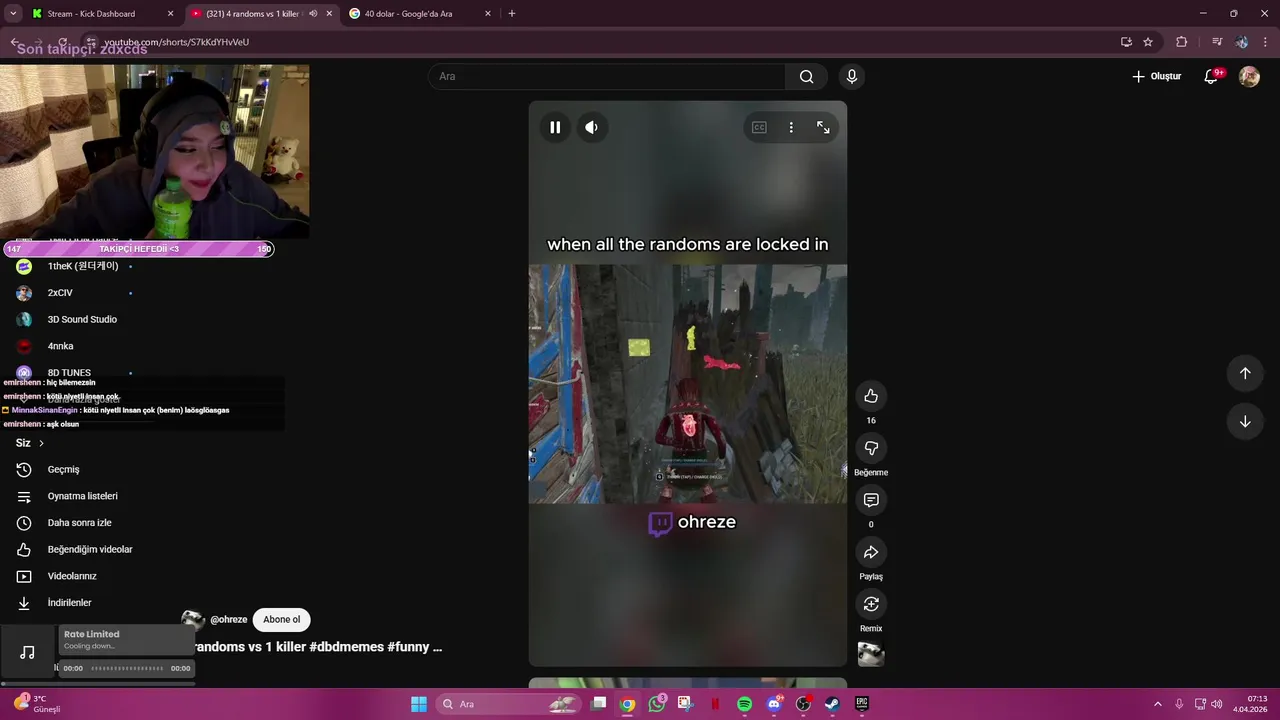The height and width of the screenshot is (720, 1280).
Task: Open the Oluştur create menu
Action: 1157,76
